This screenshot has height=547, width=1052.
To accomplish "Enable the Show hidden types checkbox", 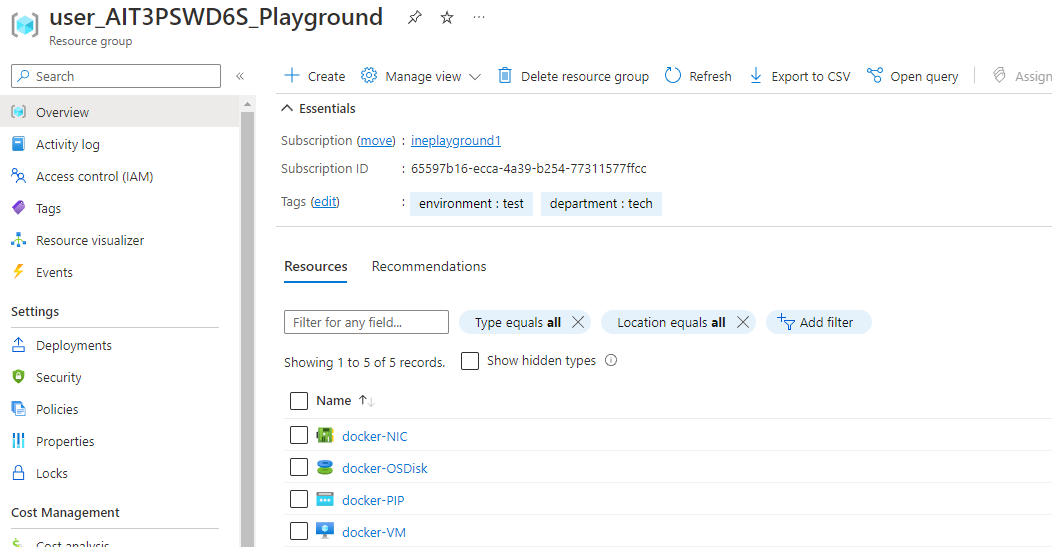I will (470, 361).
